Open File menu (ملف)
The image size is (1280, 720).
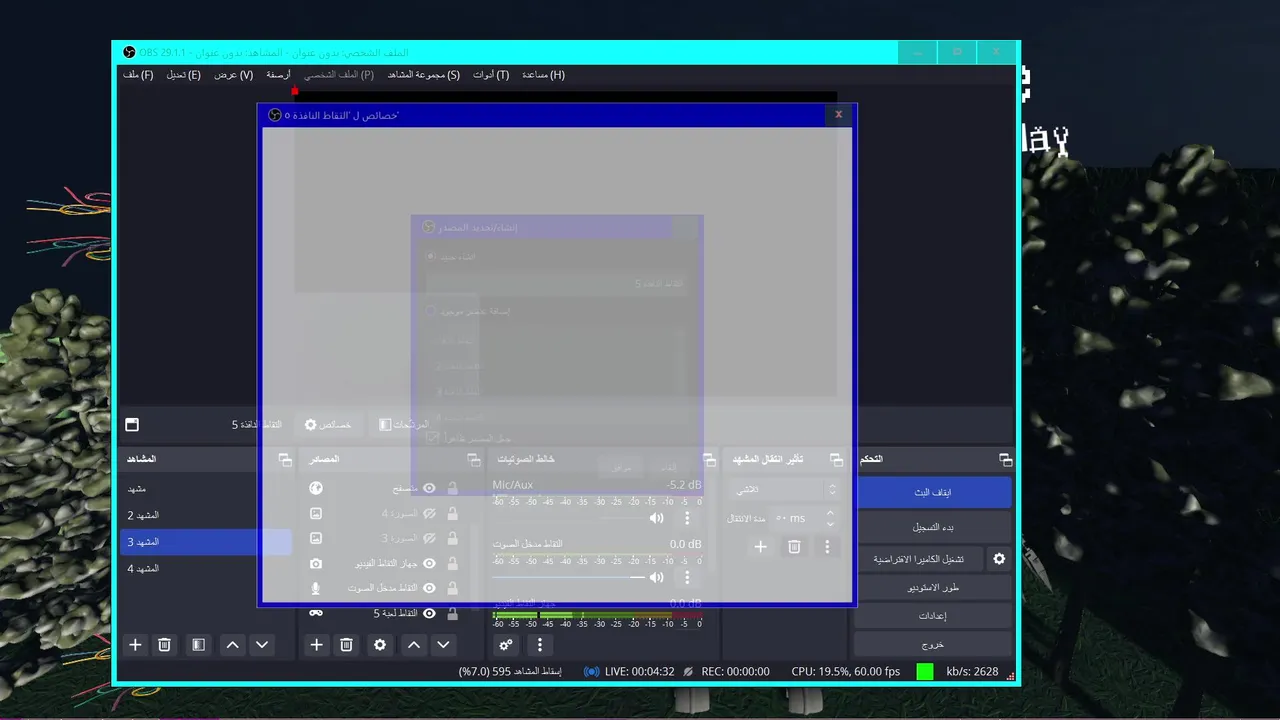[138, 75]
